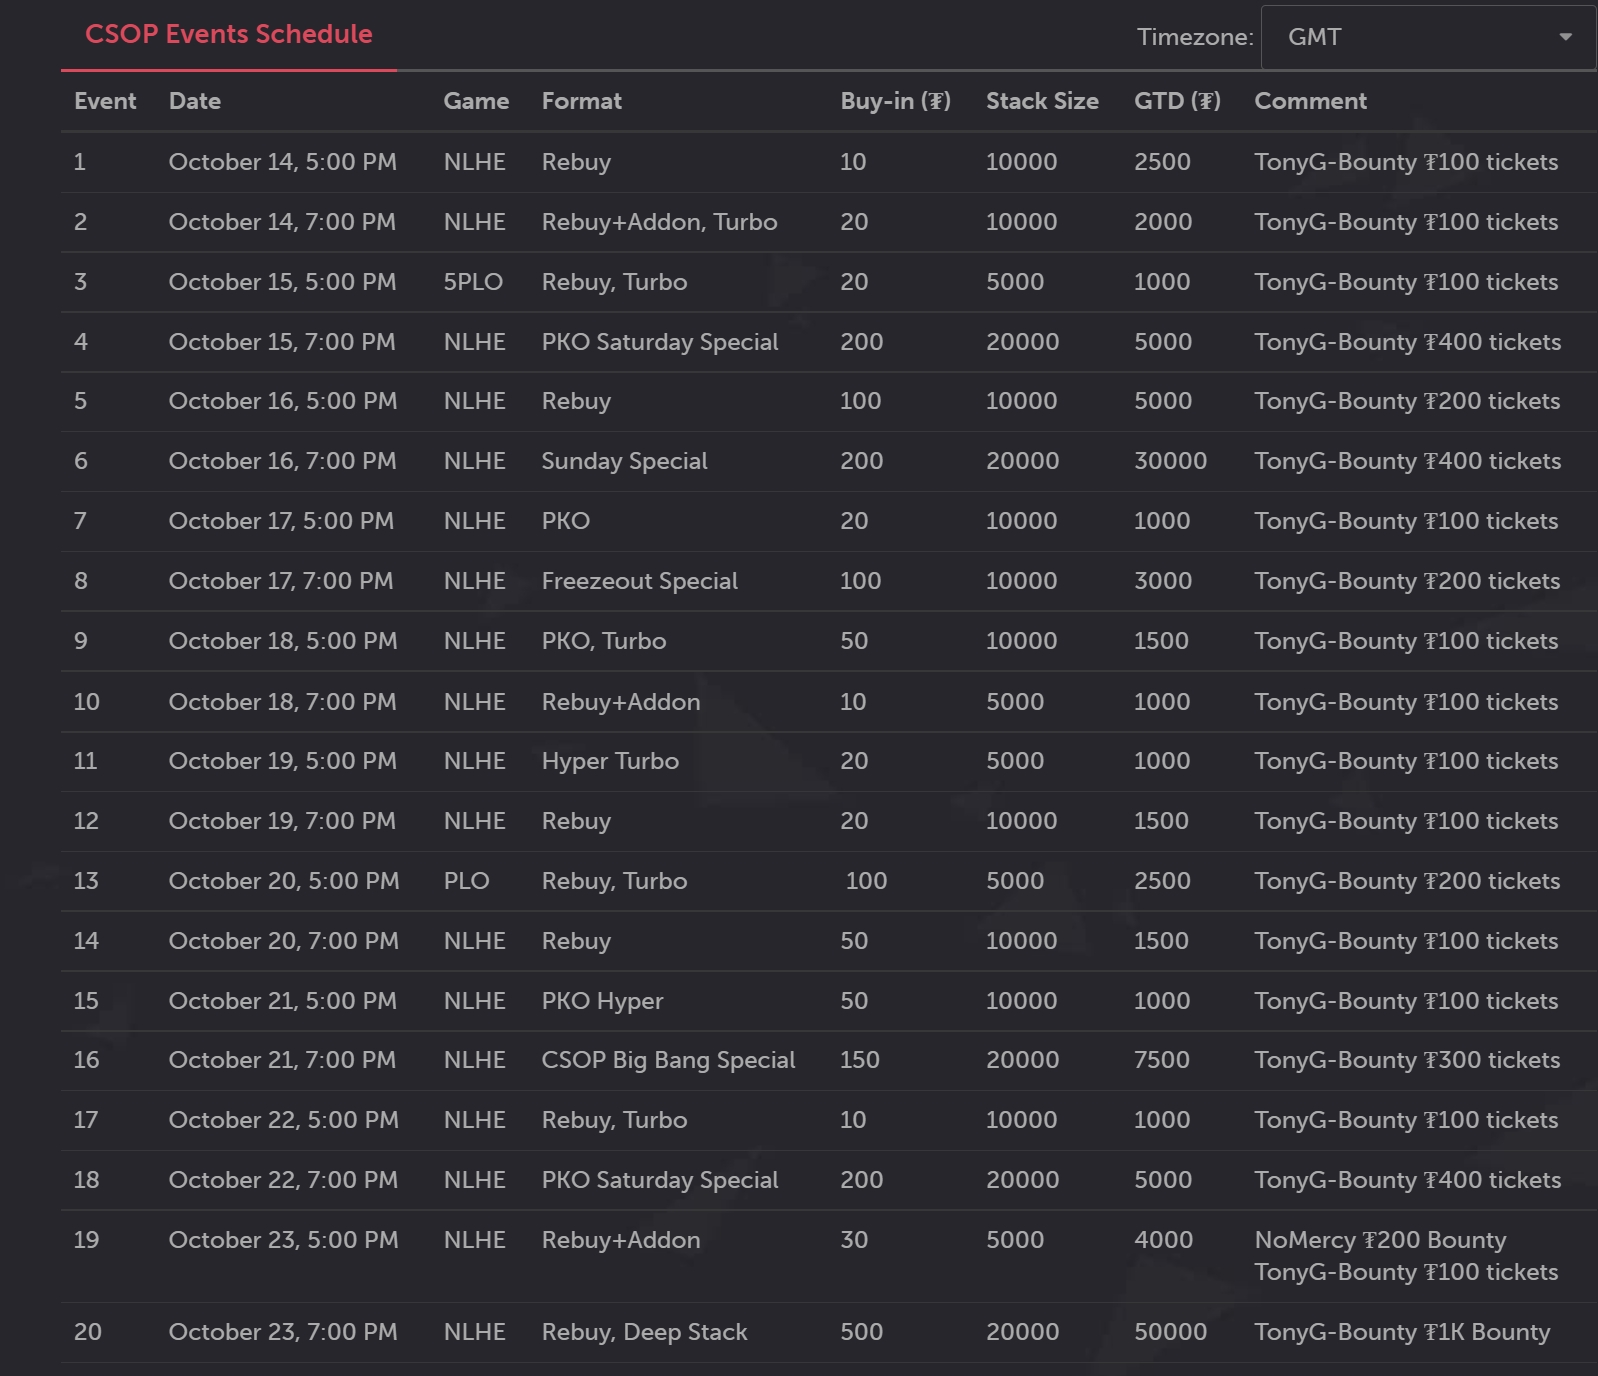Click the Game column header
This screenshot has height=1376, width=1598.
tap(476, 101)
